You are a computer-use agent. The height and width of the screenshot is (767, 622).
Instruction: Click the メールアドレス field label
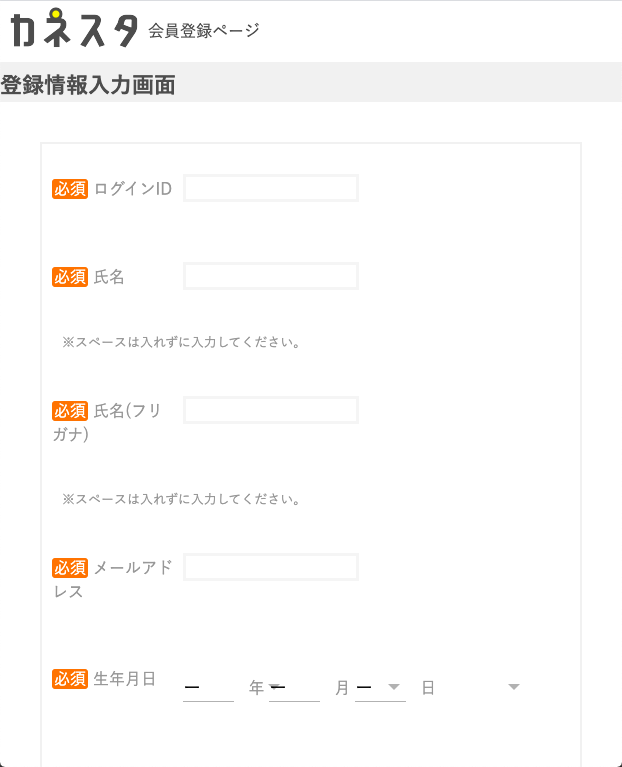point(113,579)
